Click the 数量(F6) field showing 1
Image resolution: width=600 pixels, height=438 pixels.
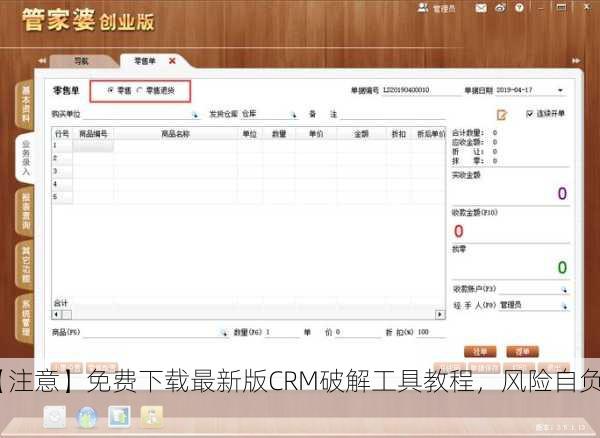click(x=282, y=332)
